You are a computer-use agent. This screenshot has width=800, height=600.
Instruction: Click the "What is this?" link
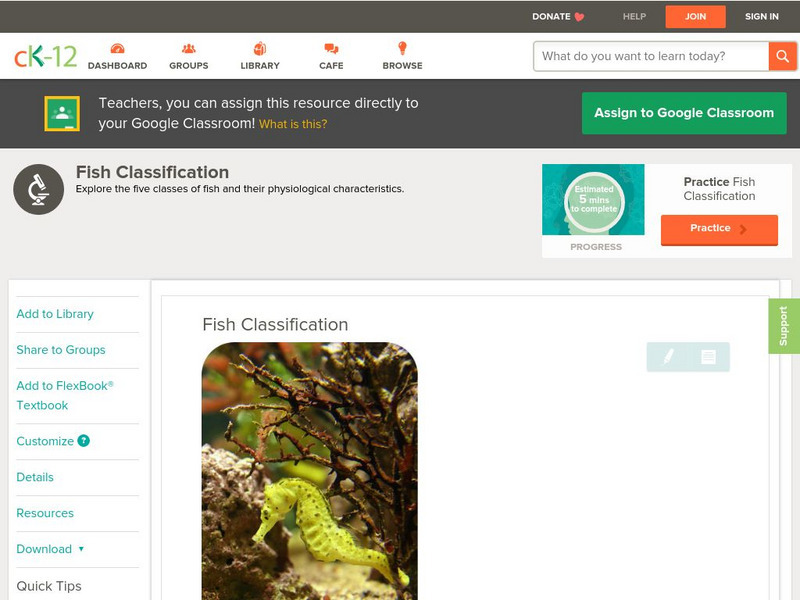pos(293,124)
